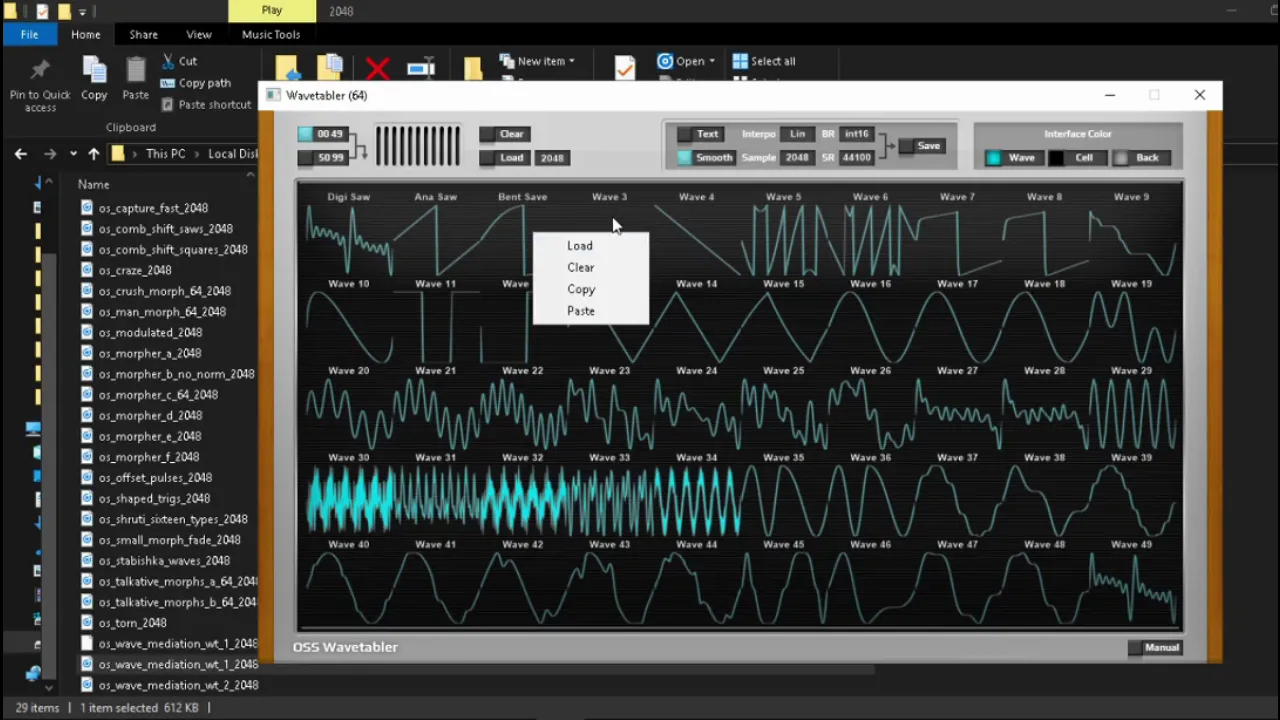
Task: Select the Wave 30 cell
Action: pyautogui.click(x=348, y=495)
